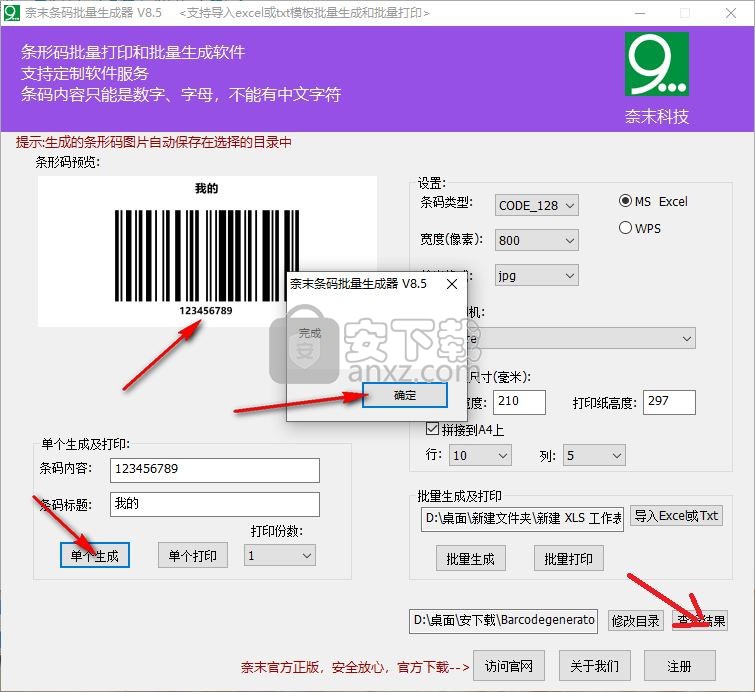Open the 列 dropdown showing 5

(x=594, y=456)
